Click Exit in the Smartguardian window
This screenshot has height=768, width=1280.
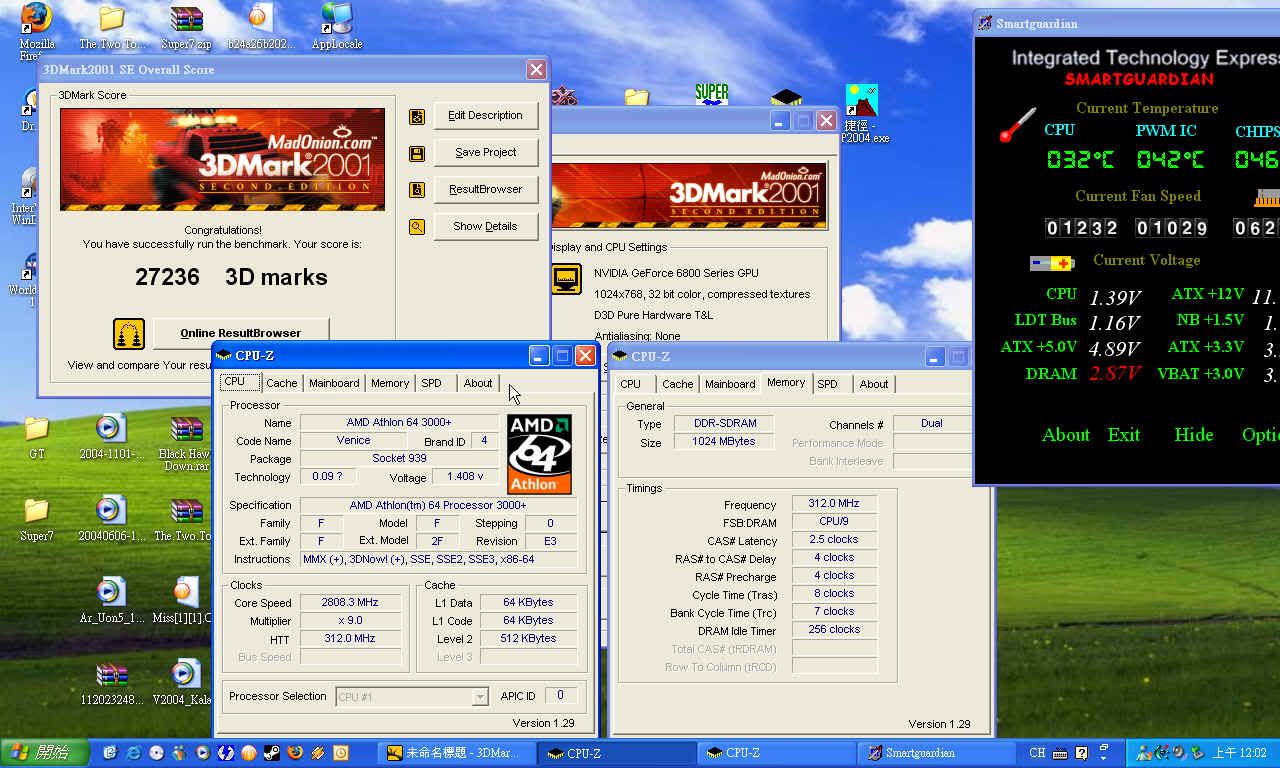coord(1124,435)
